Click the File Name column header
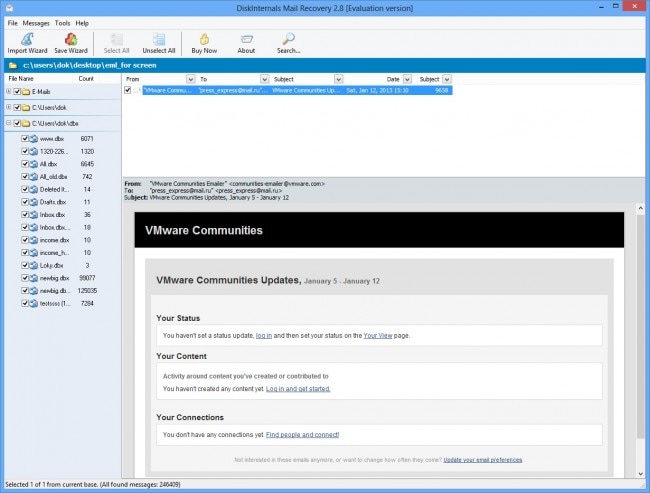The width and height of the screenshot is (650, 493). pos(21,79)
